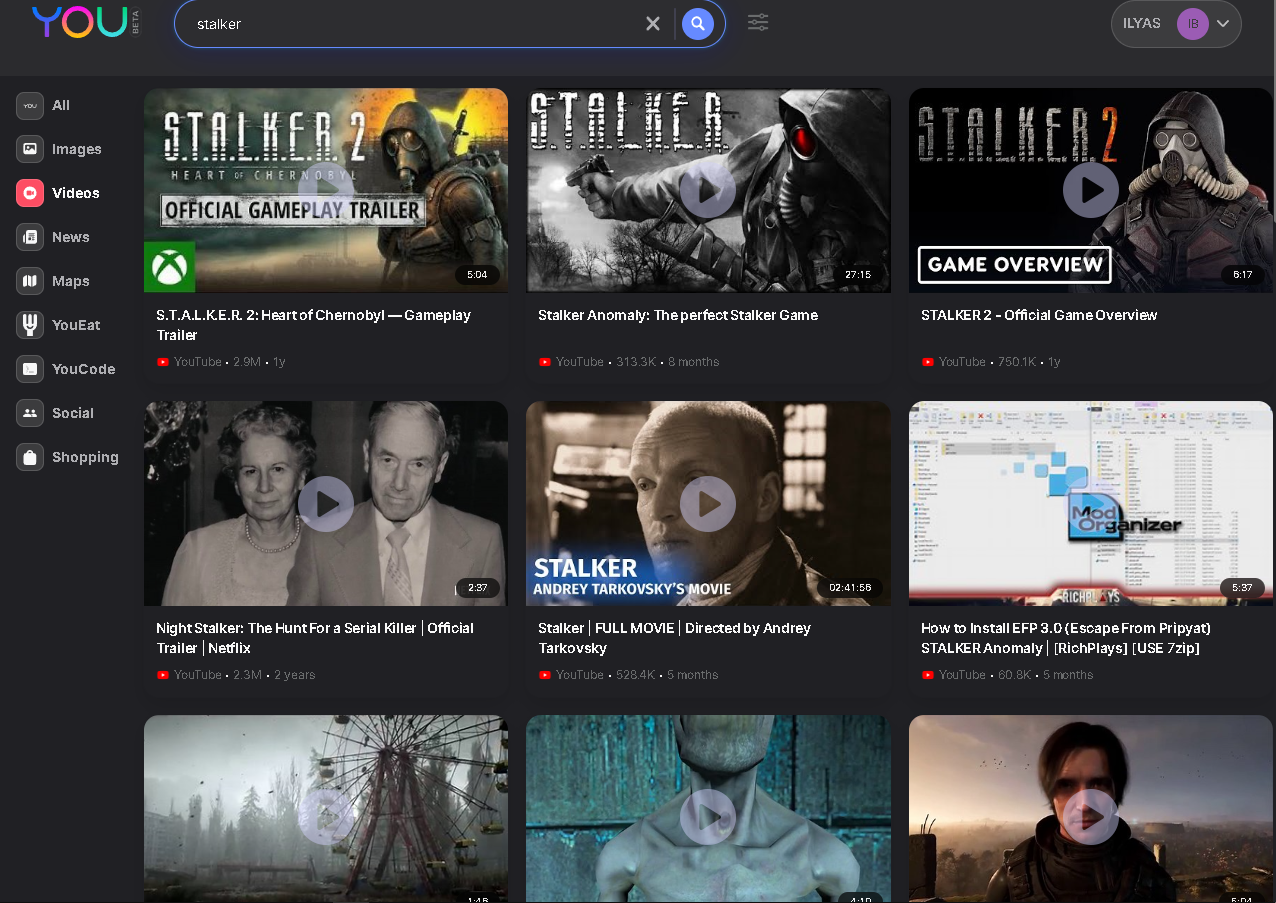Click the BETA label beside logo
1276x903 pixels.
pyautogui.click(x=136, y=22)
